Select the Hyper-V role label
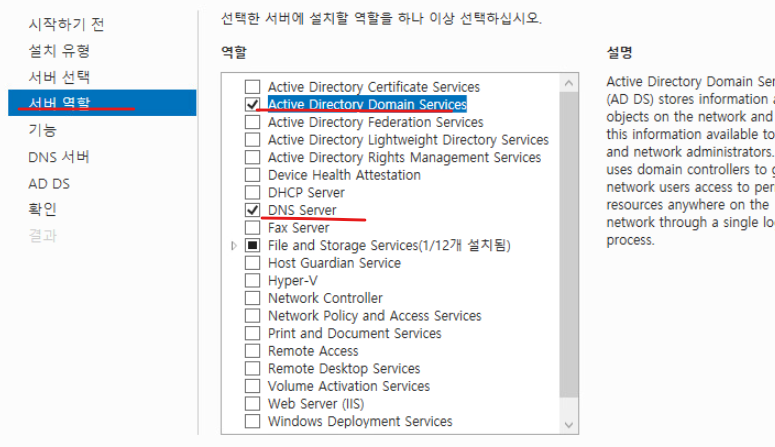This screenshot has width=775, height=447. click(293, 280)
